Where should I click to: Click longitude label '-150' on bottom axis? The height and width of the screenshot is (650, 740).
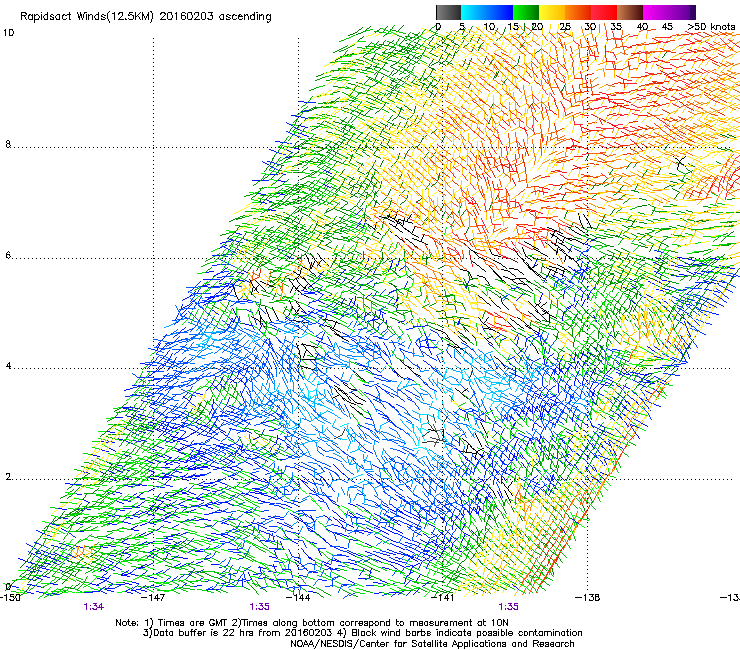(10, 598)
